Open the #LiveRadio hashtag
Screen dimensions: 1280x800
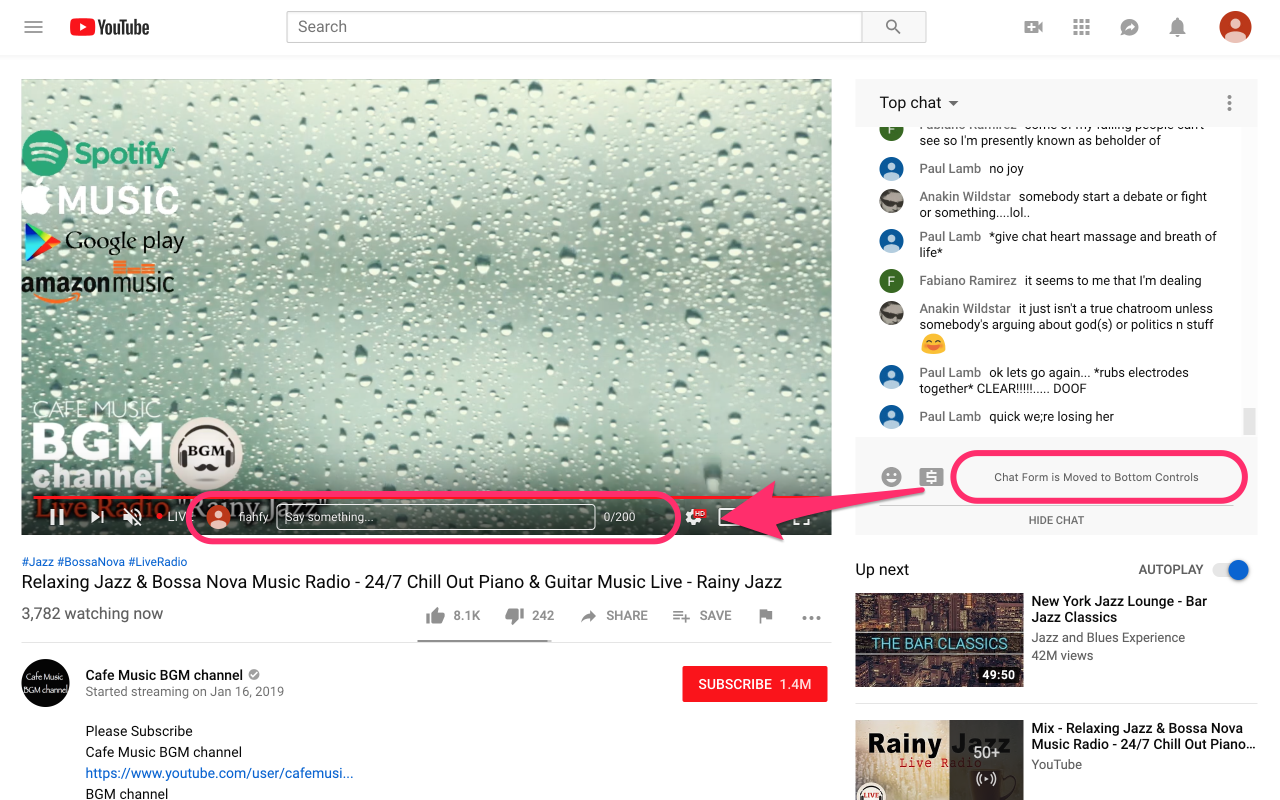click(158, 562)
